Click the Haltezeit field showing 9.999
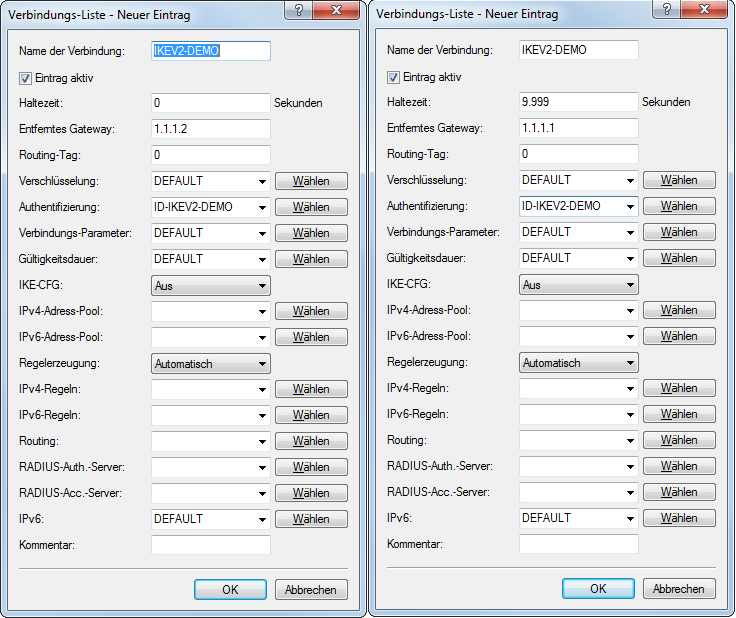This screenshot has width=736, height=618. click(x=578, y=102)
